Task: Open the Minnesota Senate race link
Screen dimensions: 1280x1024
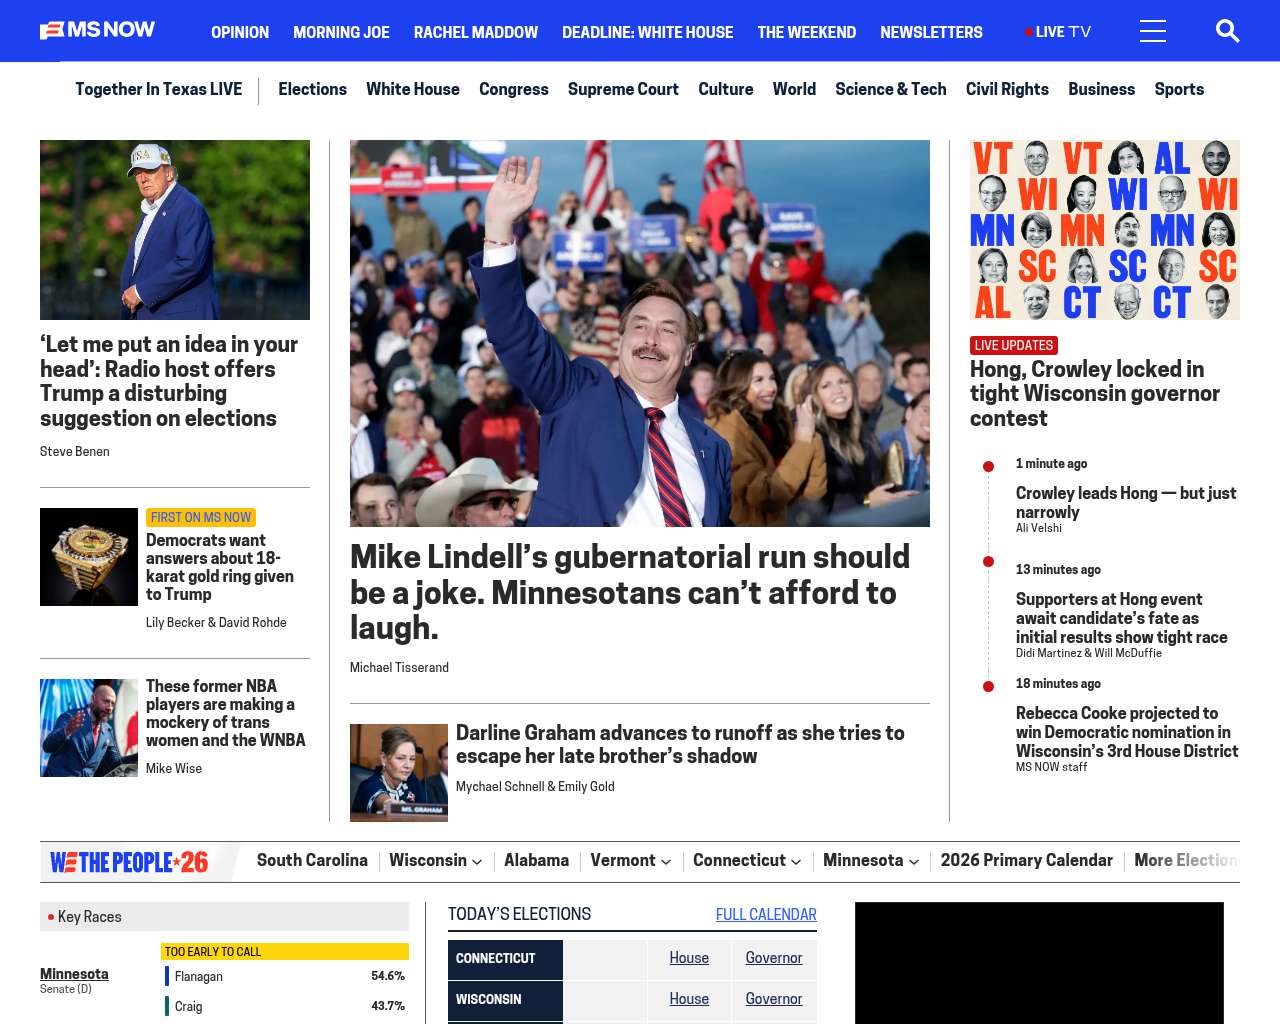Action: pyautogui.click(x=74, y=974)
